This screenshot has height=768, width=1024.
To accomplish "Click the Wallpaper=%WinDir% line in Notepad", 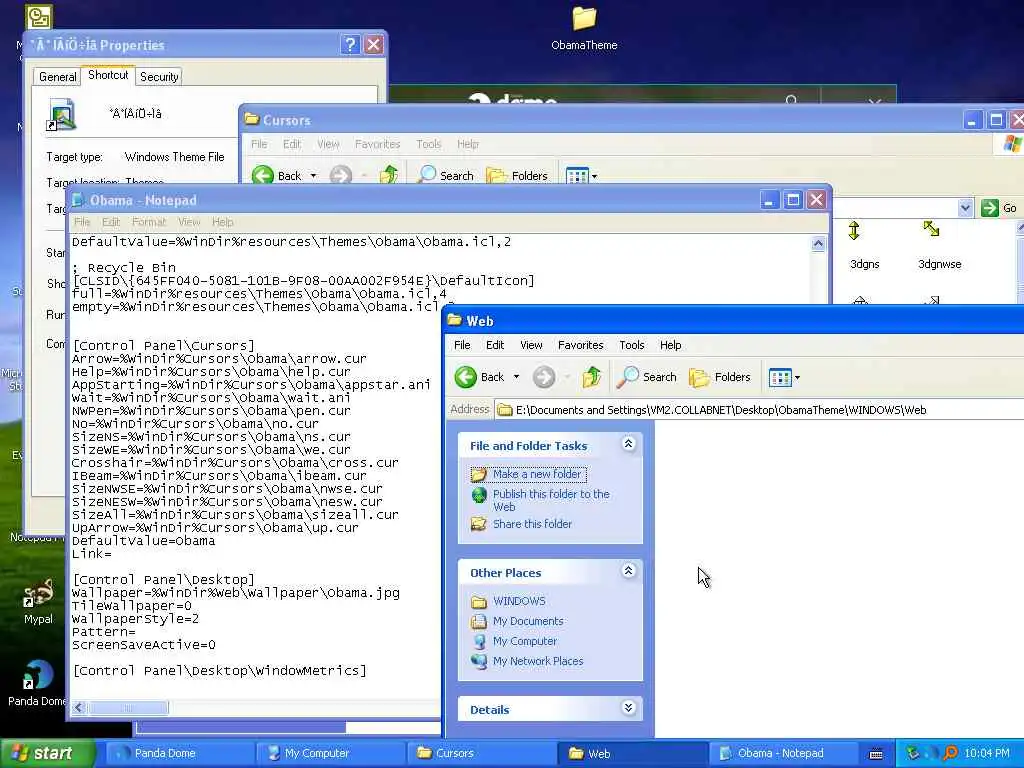I will click(236, 593).
